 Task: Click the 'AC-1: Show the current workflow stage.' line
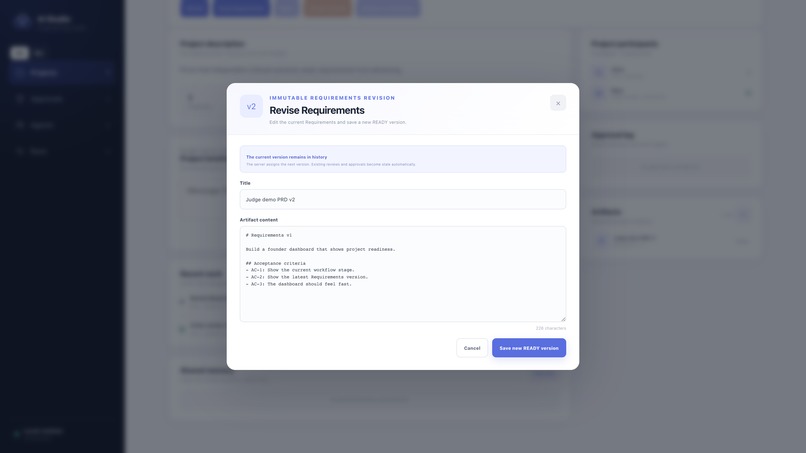click(300, 270)
